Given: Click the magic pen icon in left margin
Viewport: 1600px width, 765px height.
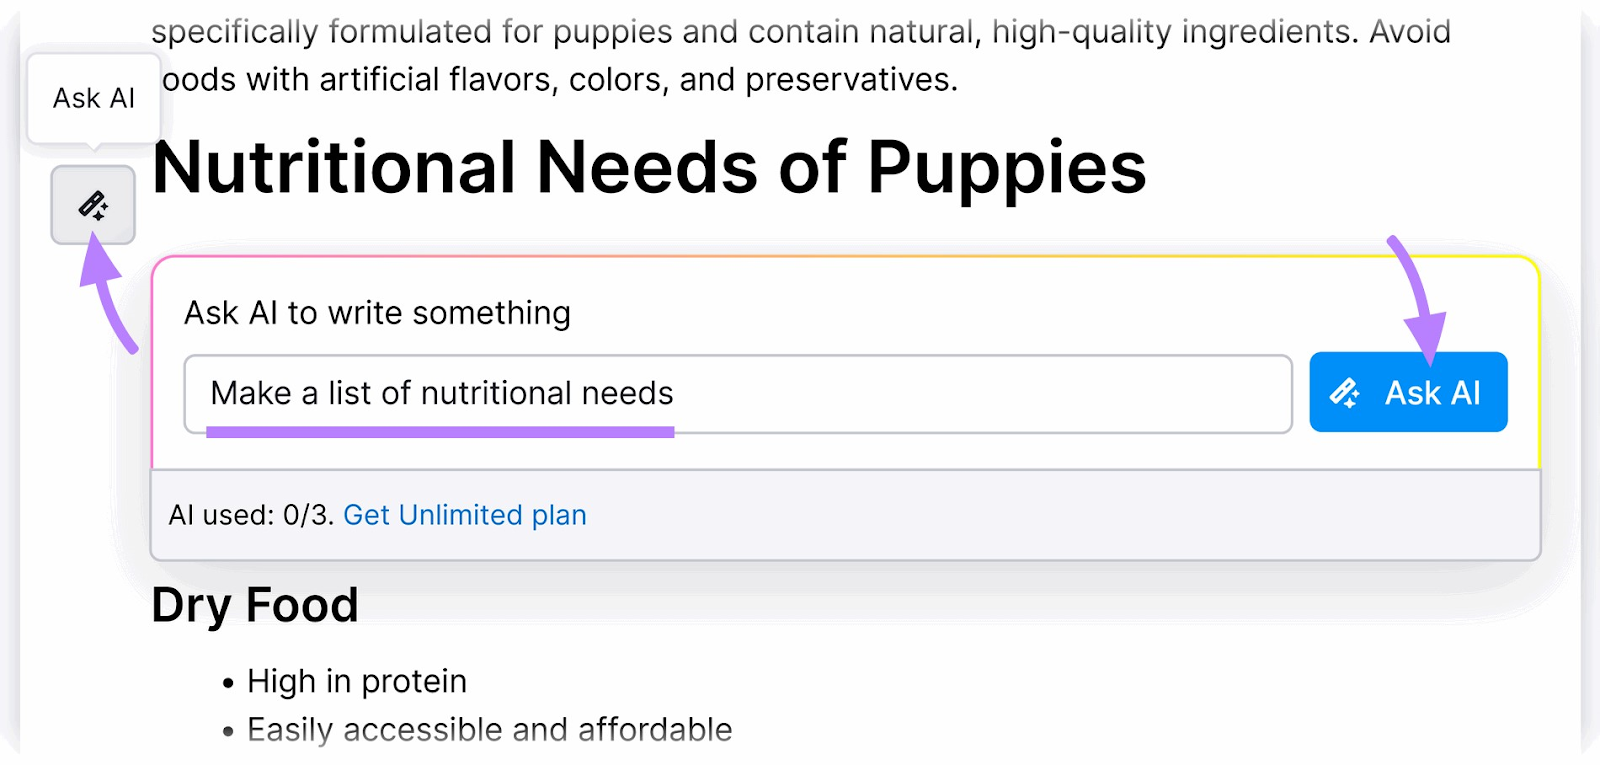Looking at the screenshot, I should point(93,205).
